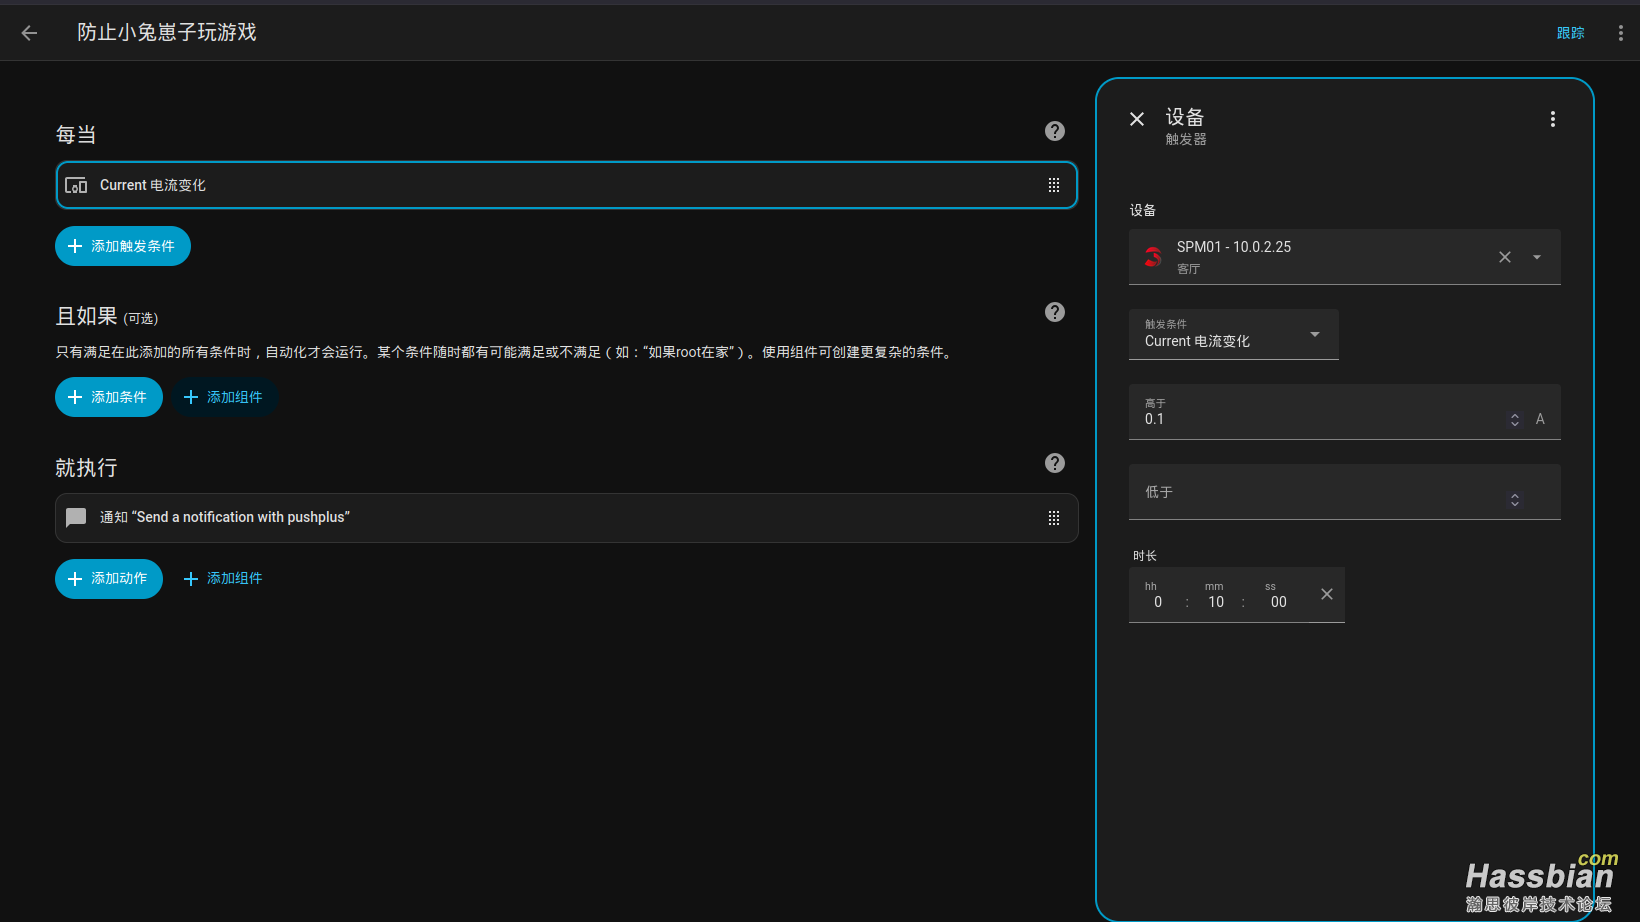The width and height of the screenshot is (1640, 922).
Task: Click the 添加动作 button
Action: (x=109, y=579)
